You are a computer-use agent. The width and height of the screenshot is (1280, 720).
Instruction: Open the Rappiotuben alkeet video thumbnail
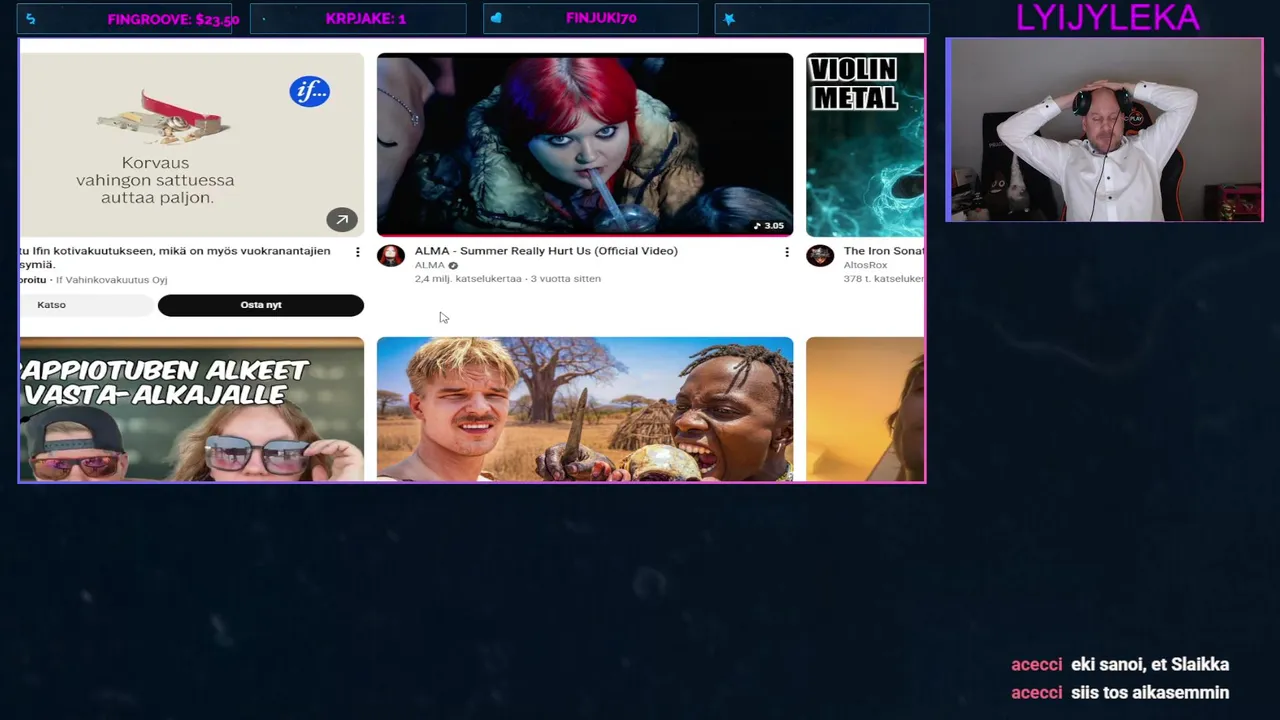(x=192, y=409)
